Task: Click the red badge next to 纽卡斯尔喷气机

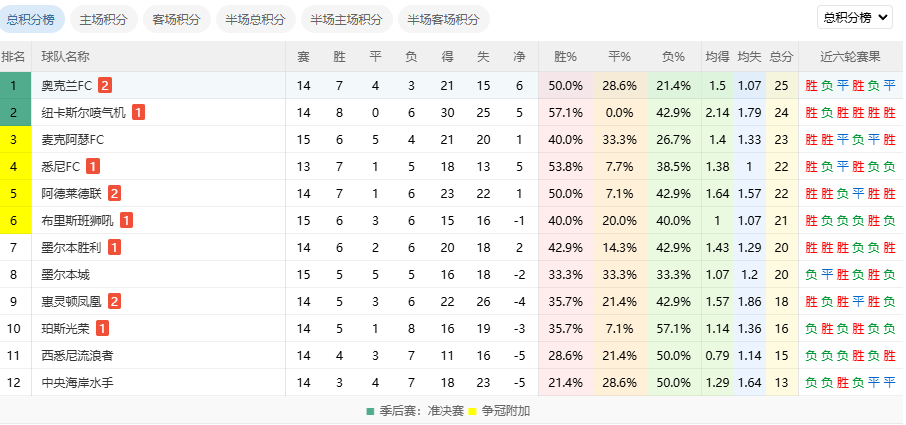Action: (x=138, y=113)
